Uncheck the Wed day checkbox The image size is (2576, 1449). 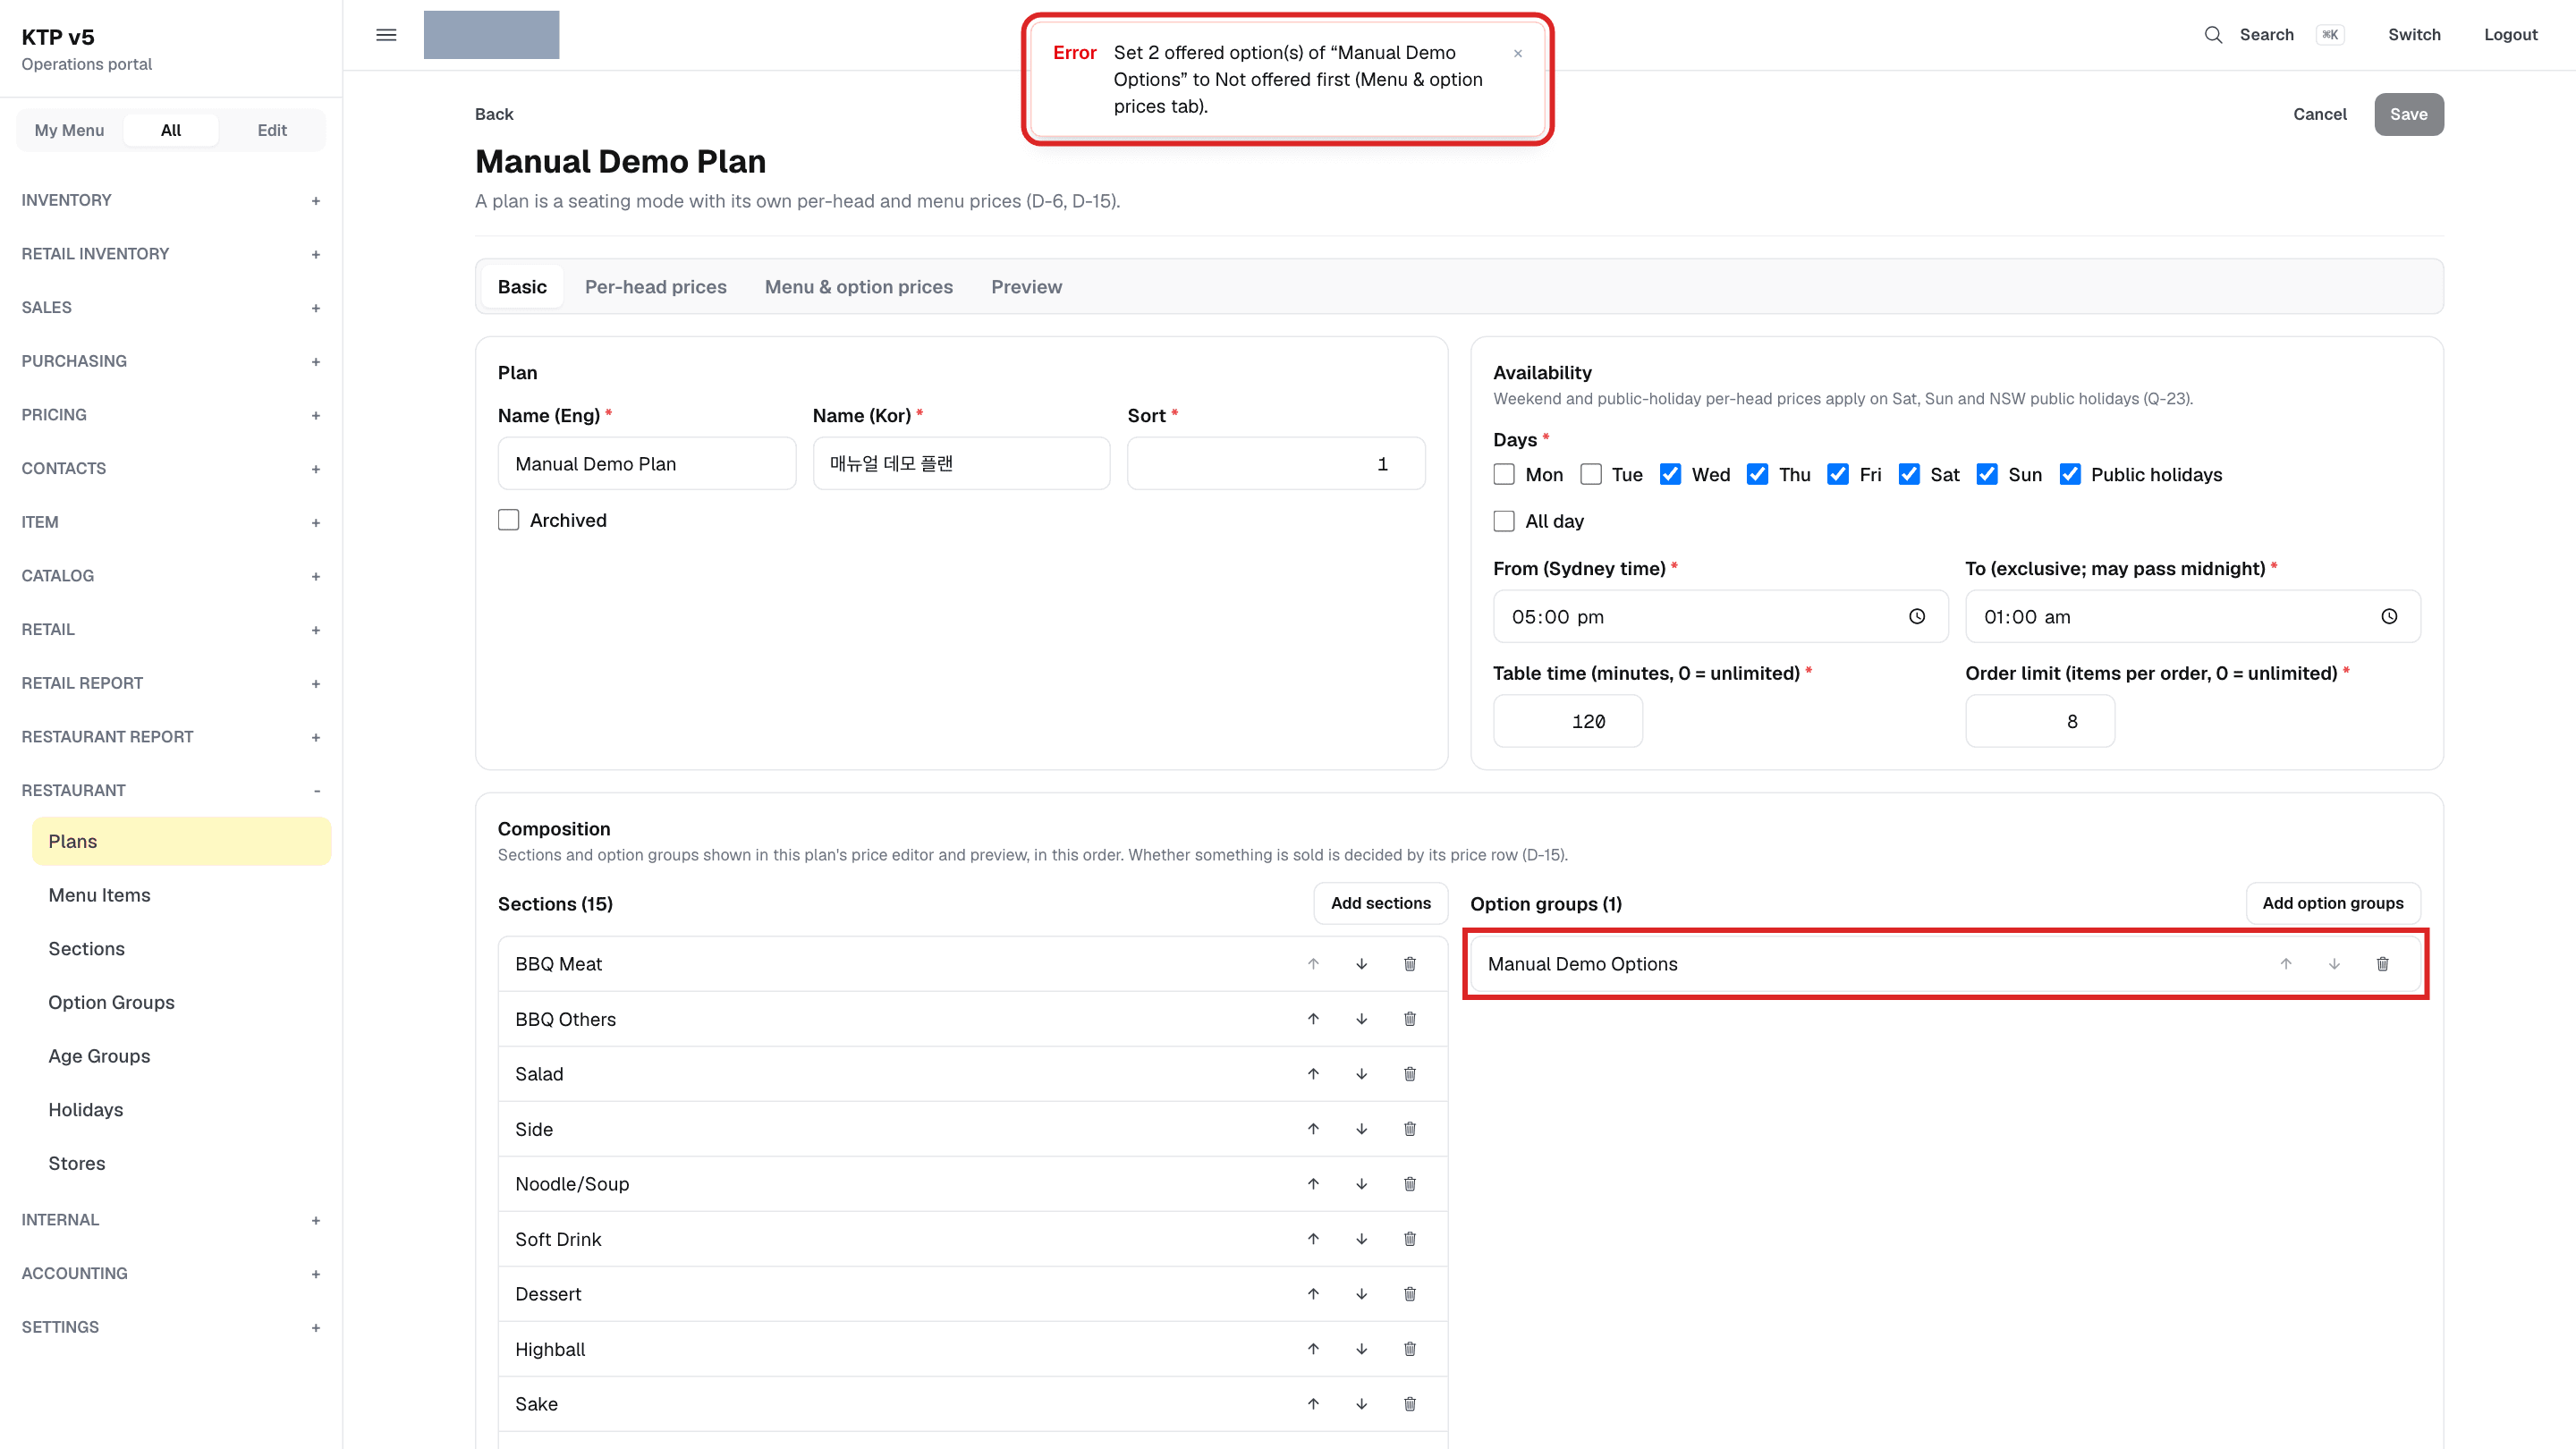tap(1670, 474)
